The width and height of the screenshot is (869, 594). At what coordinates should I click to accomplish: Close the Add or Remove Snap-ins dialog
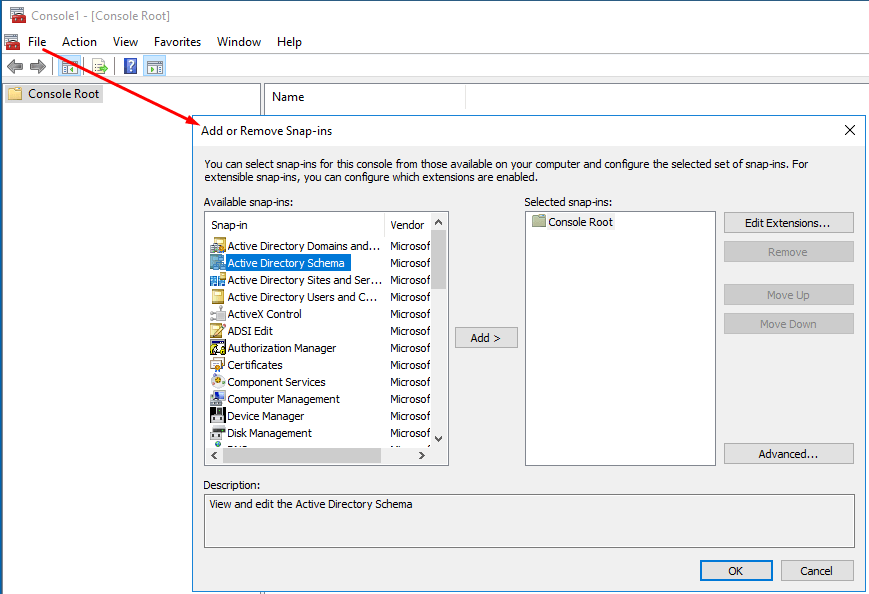tap(850, 130)
